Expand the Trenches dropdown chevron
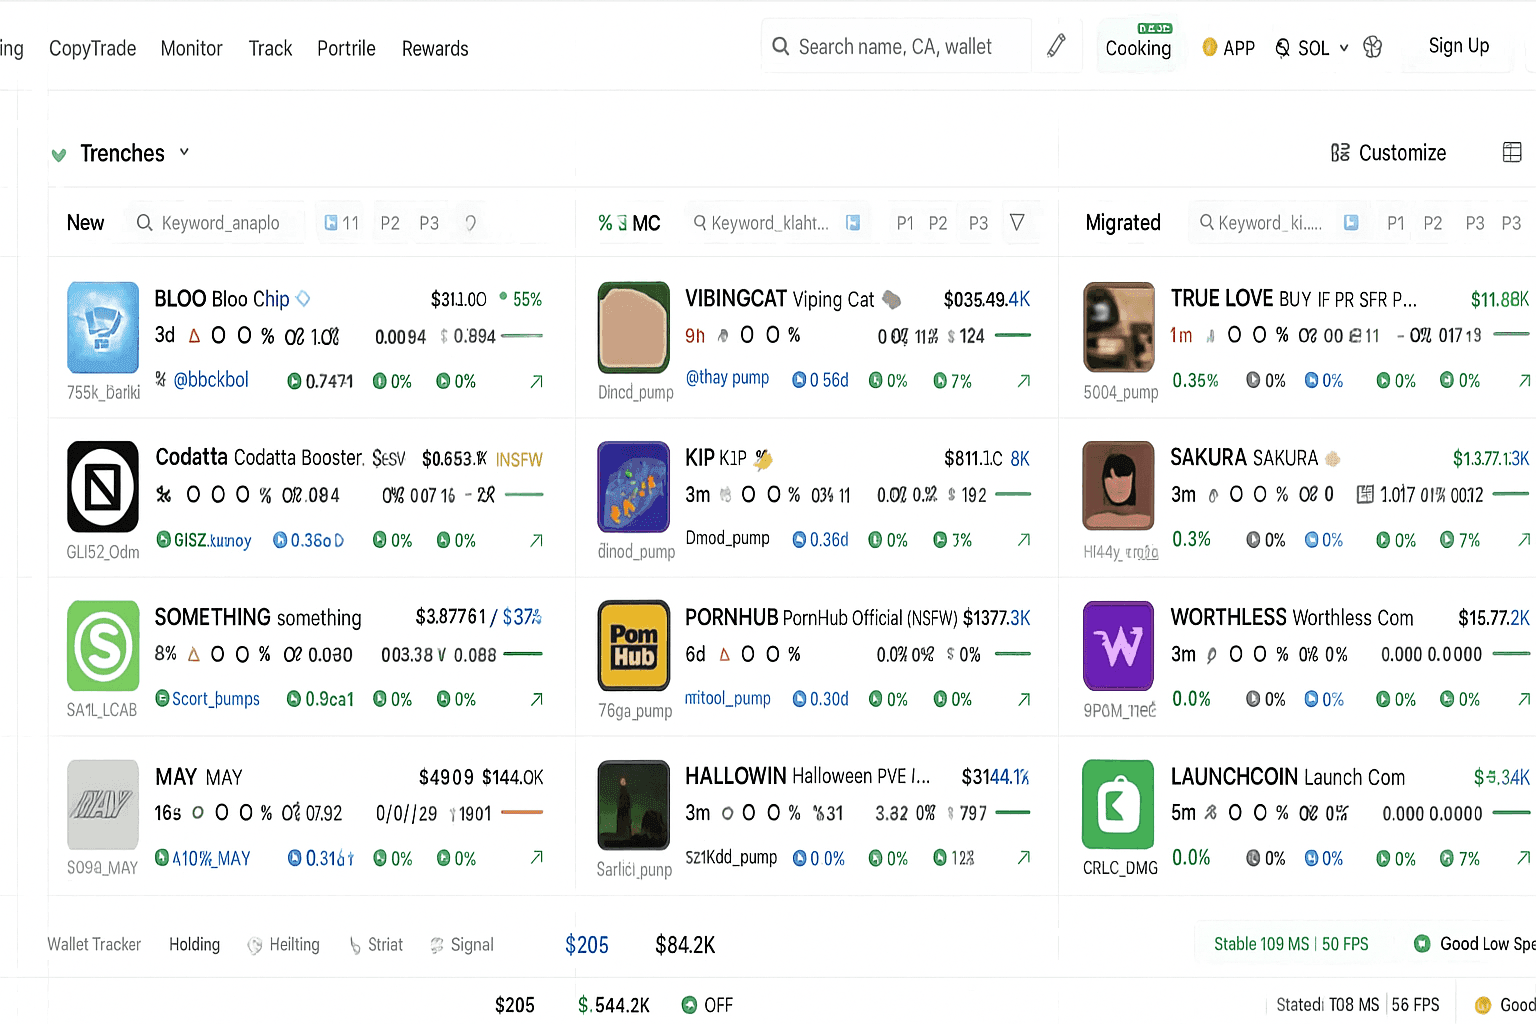1536x1024 pixels. click(184, 152)
